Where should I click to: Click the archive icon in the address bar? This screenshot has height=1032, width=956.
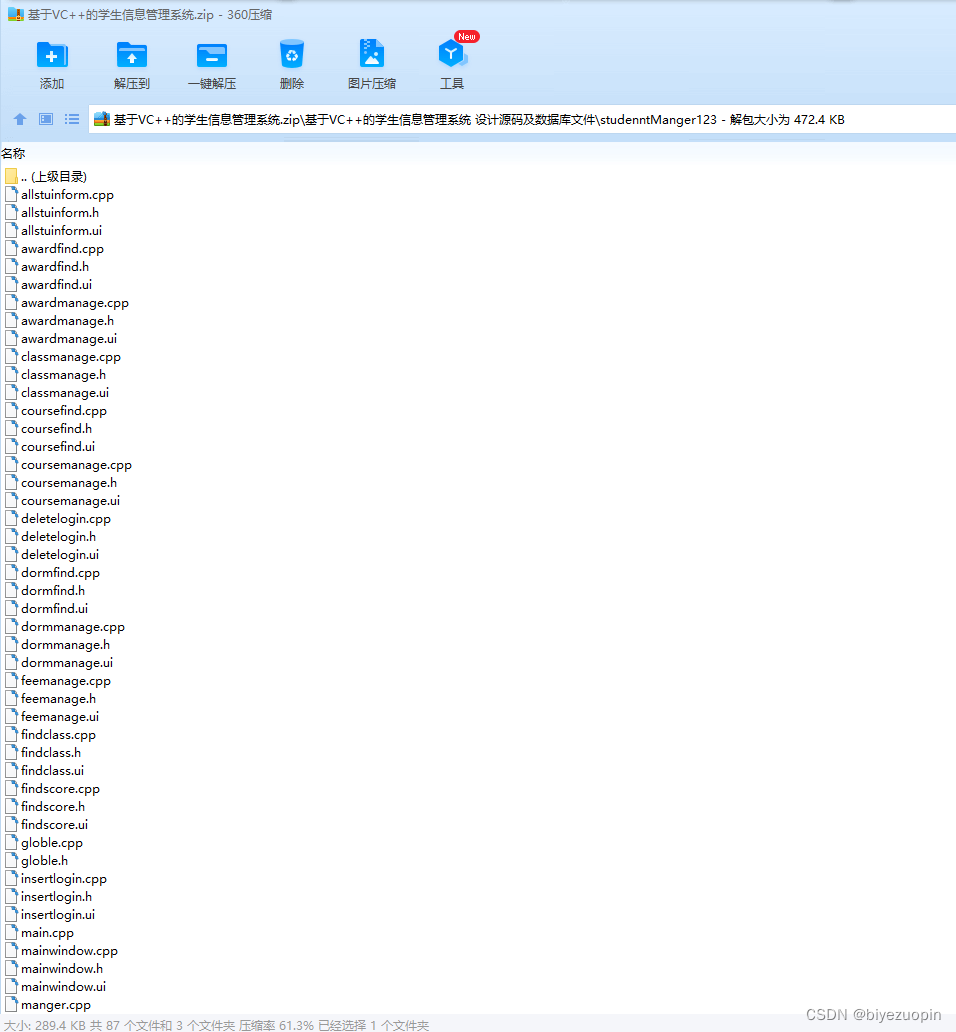[x=102, y=119]
